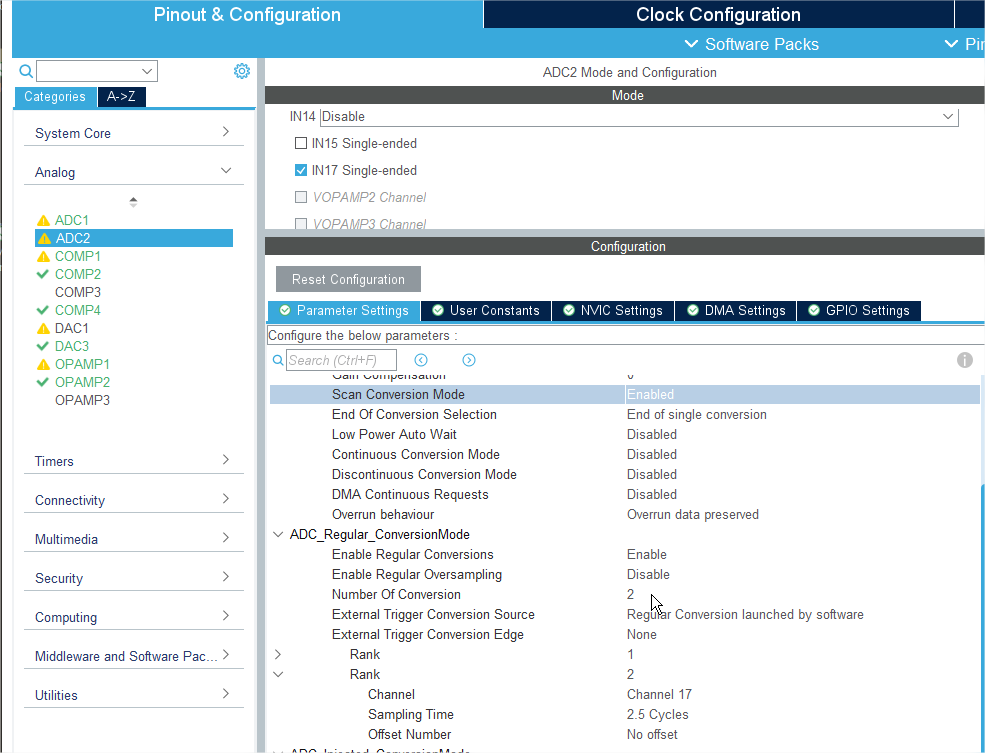Open the category search combo box
This screenshot has width=985, height=753.
click(x=97, y=71)
